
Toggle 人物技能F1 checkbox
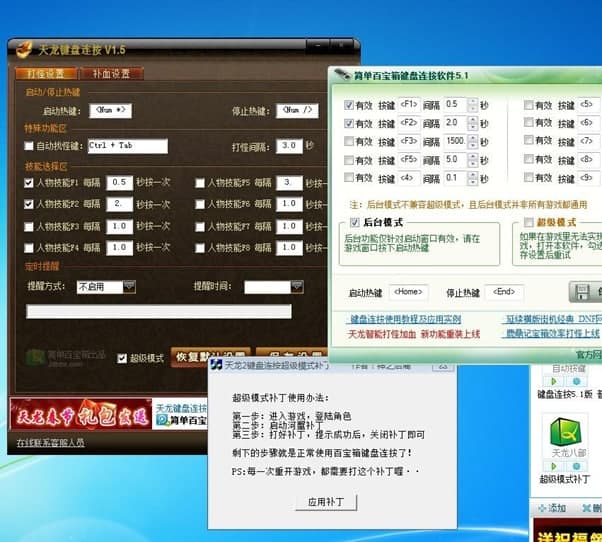(28, 183)
